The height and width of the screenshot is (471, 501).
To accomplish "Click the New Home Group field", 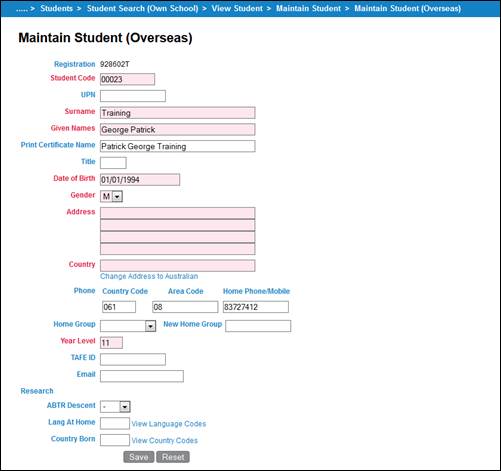I will (x=258, y=326).
